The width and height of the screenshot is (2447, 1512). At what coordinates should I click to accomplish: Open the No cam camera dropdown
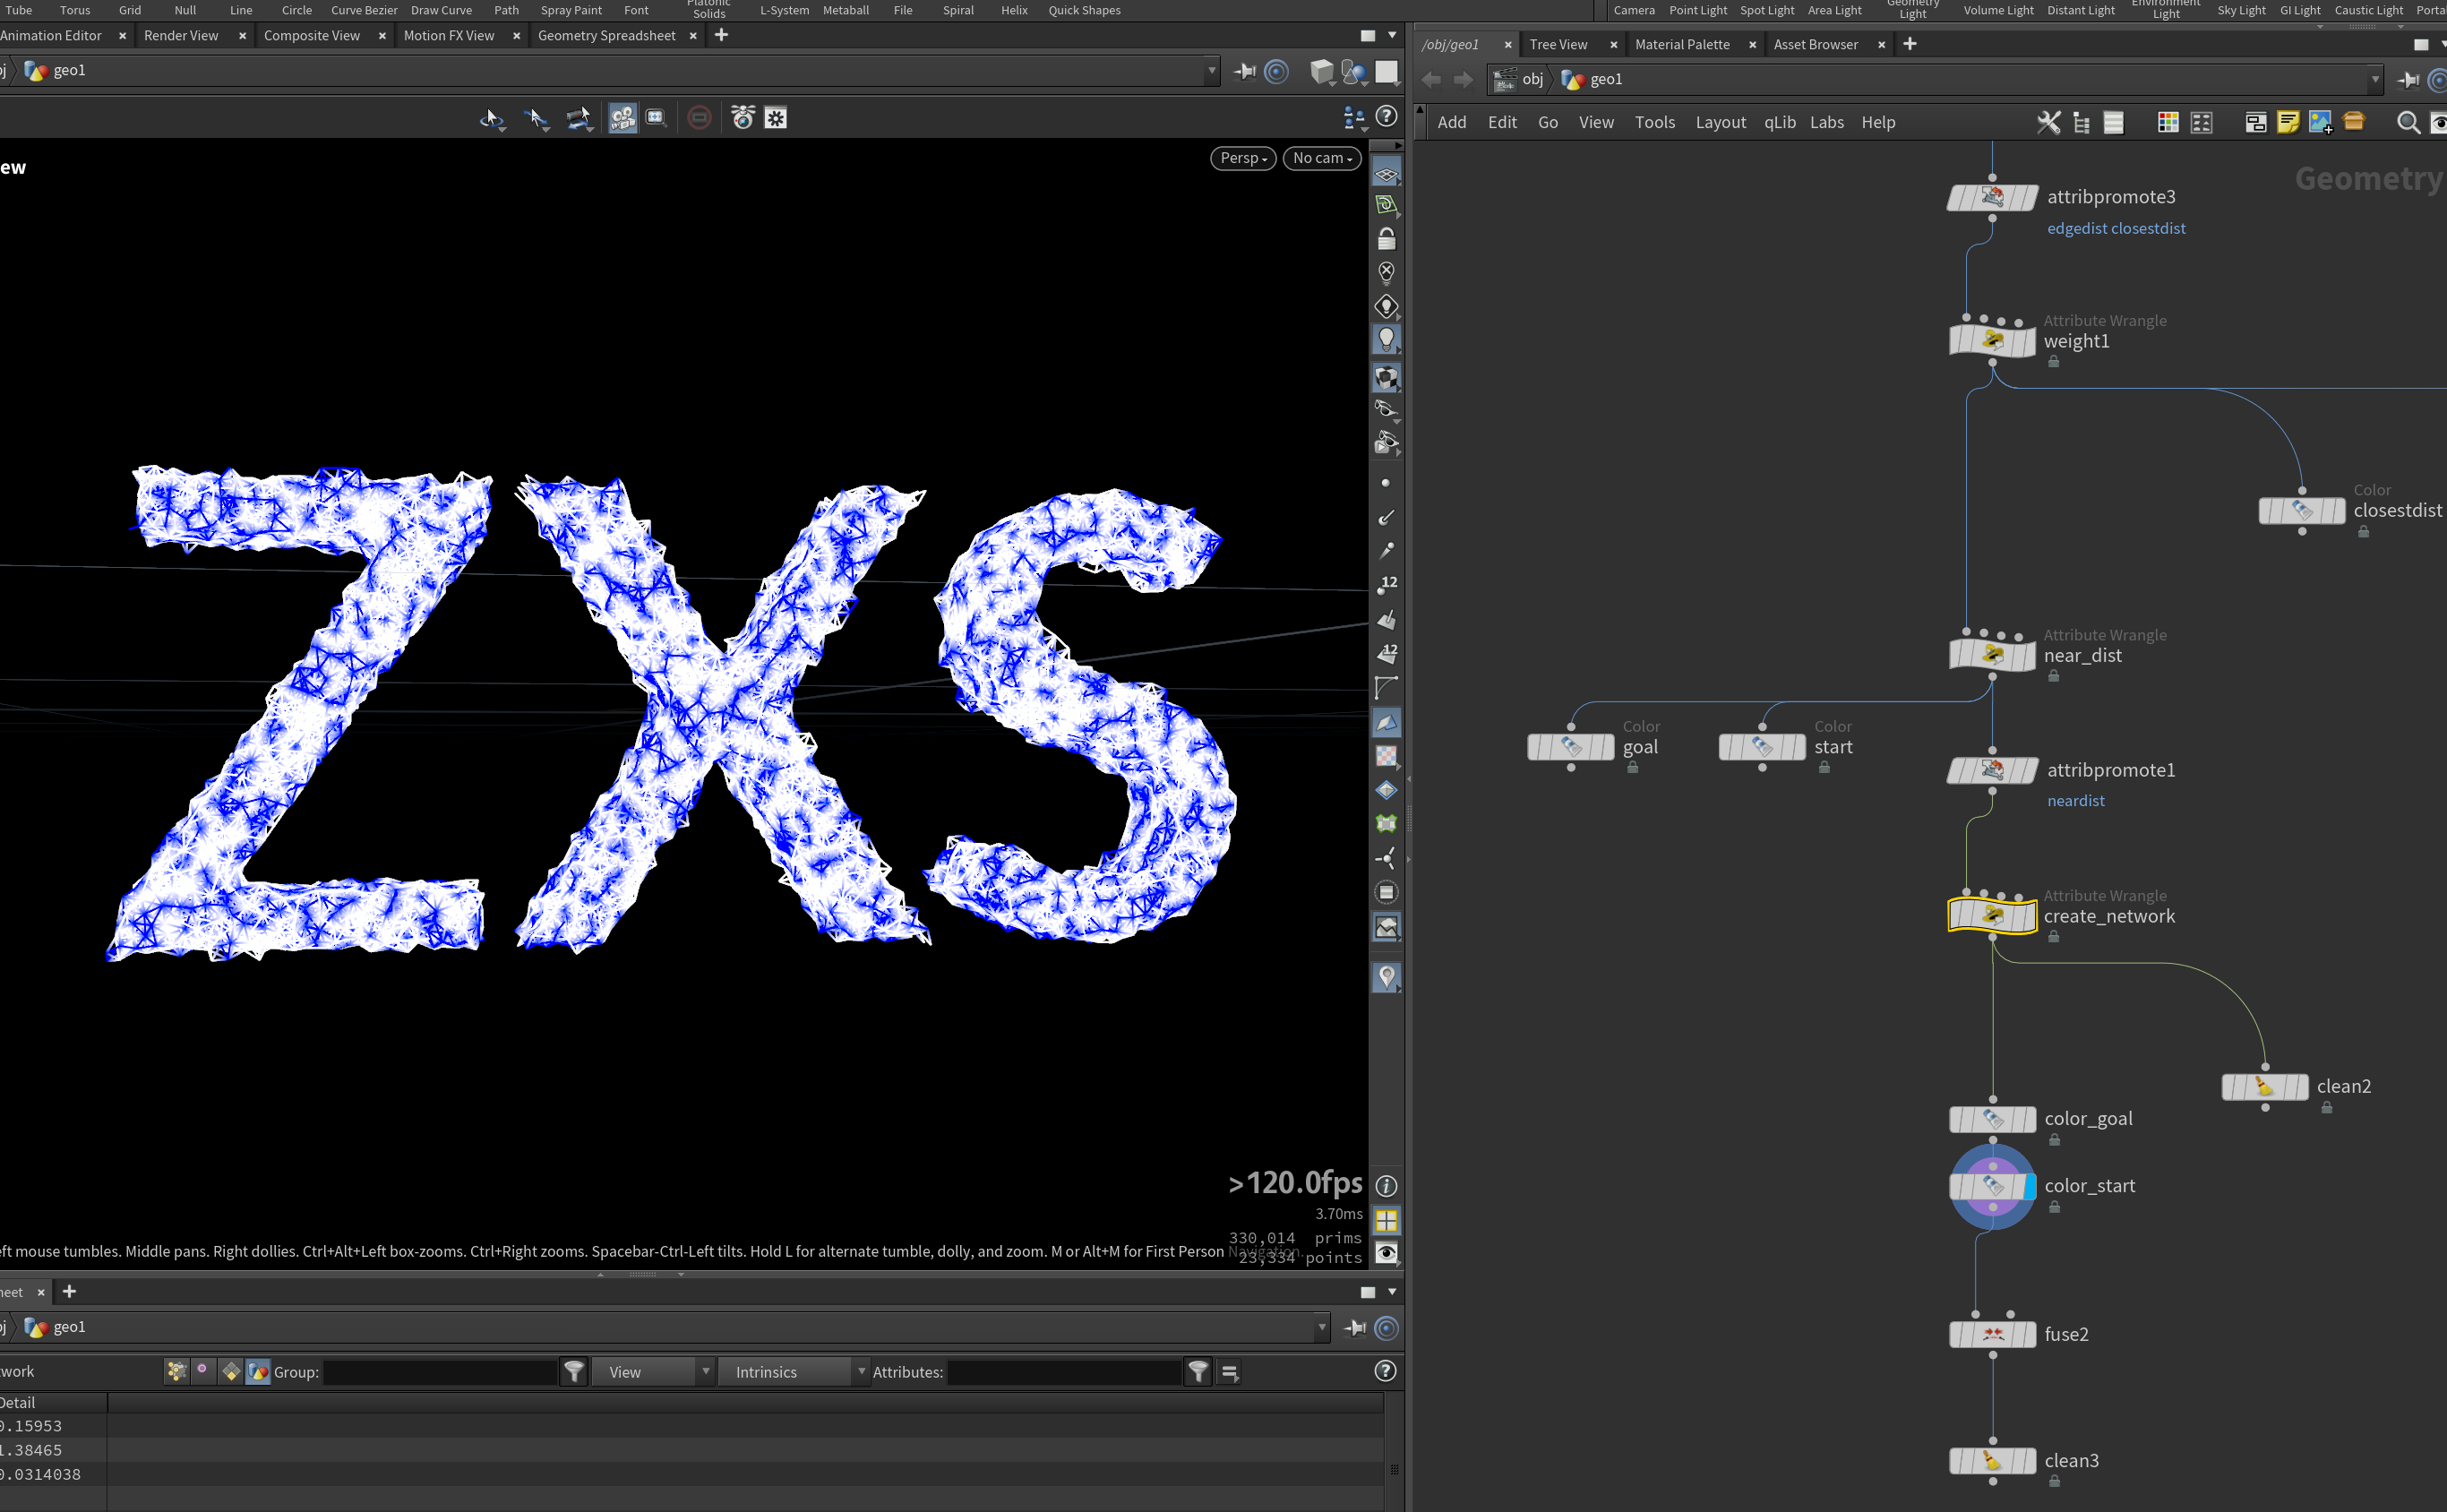[x=1321, y=158]
